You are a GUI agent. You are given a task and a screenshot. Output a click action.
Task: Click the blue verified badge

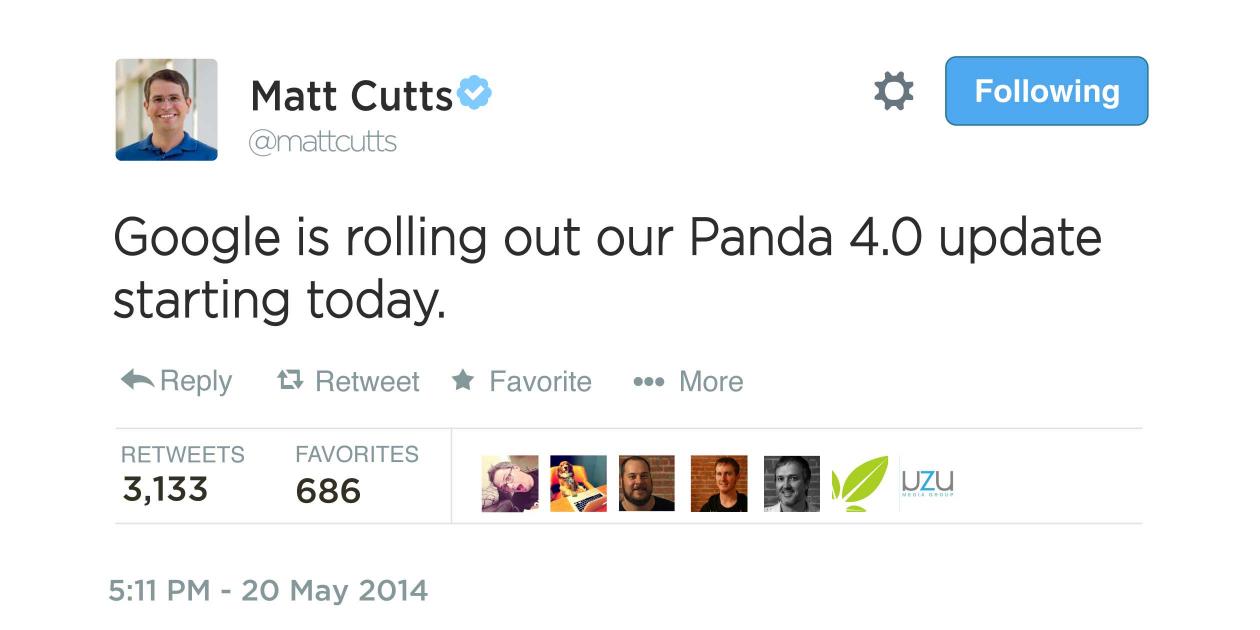tap(474, 94)
